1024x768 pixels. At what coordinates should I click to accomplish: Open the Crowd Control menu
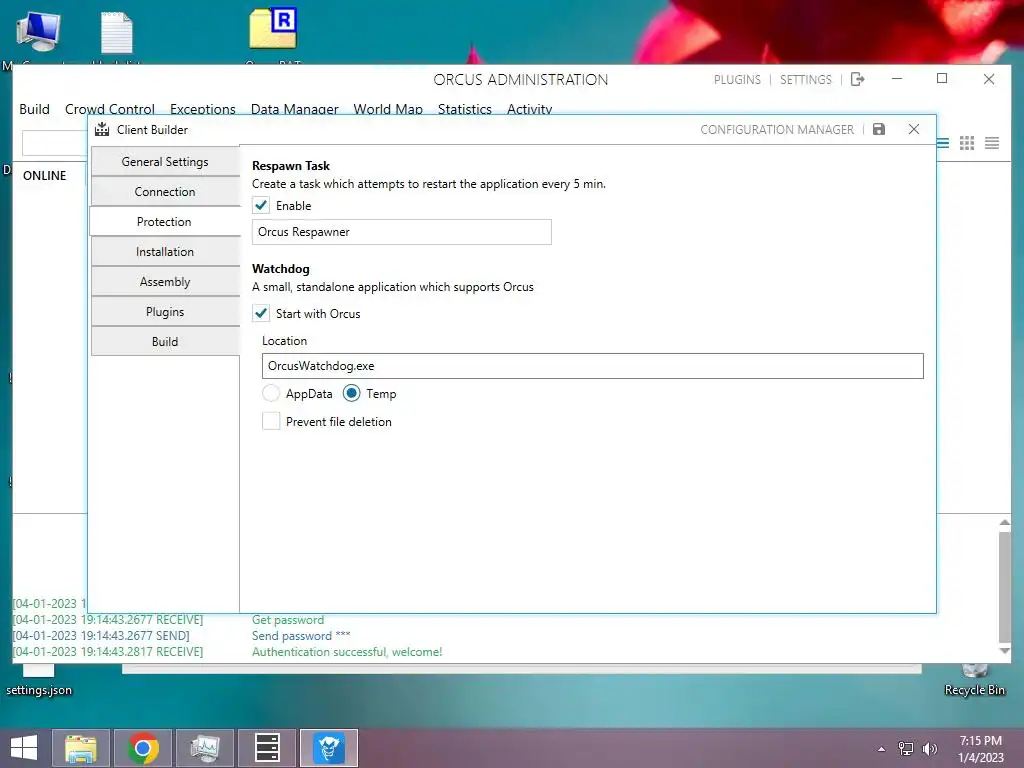click(110, 108)
